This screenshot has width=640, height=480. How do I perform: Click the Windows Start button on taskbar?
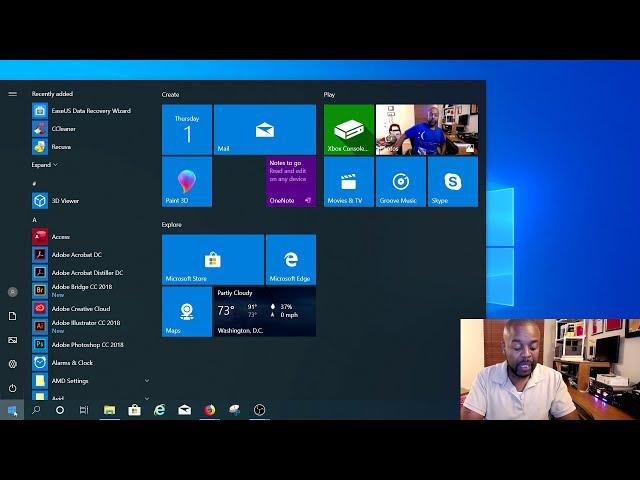12,410
